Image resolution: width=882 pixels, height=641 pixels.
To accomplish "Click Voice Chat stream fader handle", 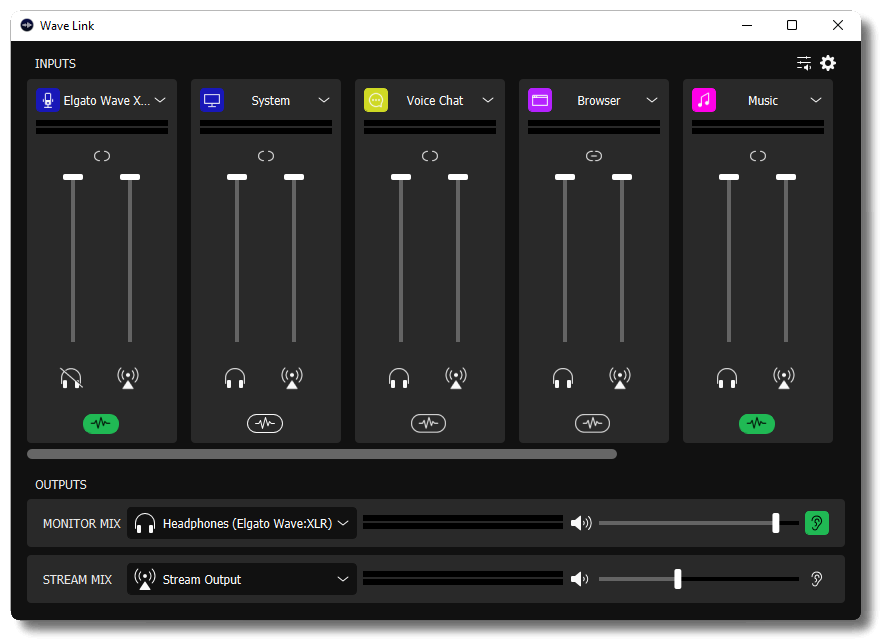I will (458, 177).
